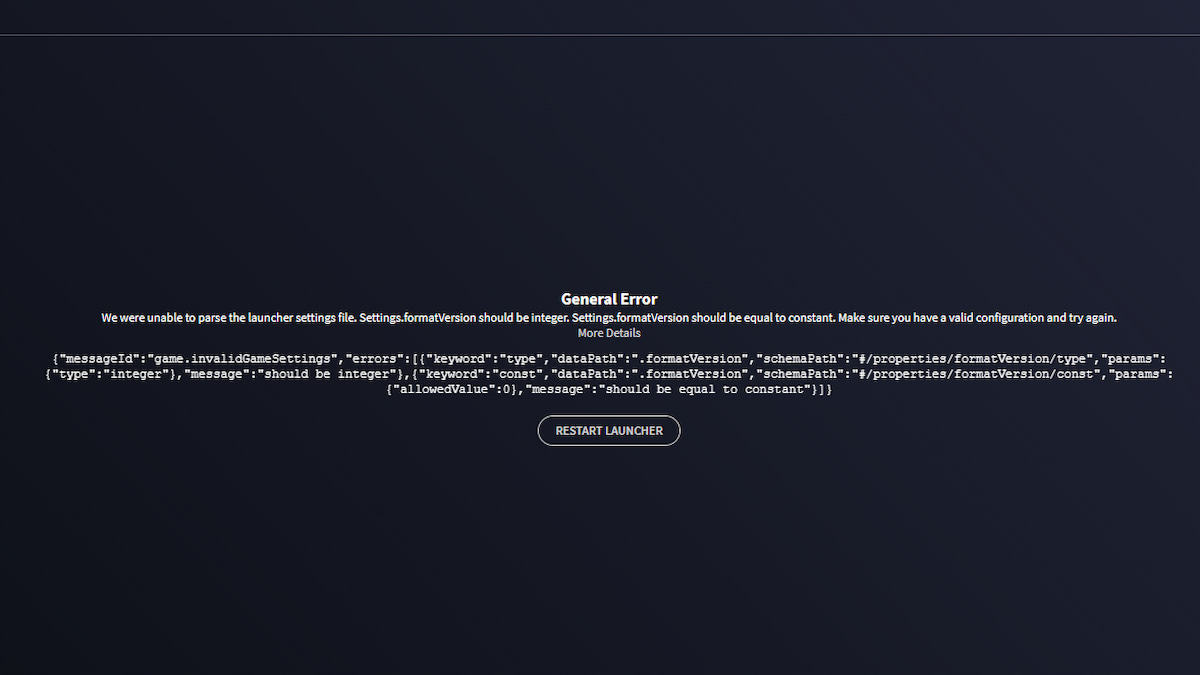Screen dimensions: 1200x675
Task: Click the horizontal divider line at top
Action: 600,35
